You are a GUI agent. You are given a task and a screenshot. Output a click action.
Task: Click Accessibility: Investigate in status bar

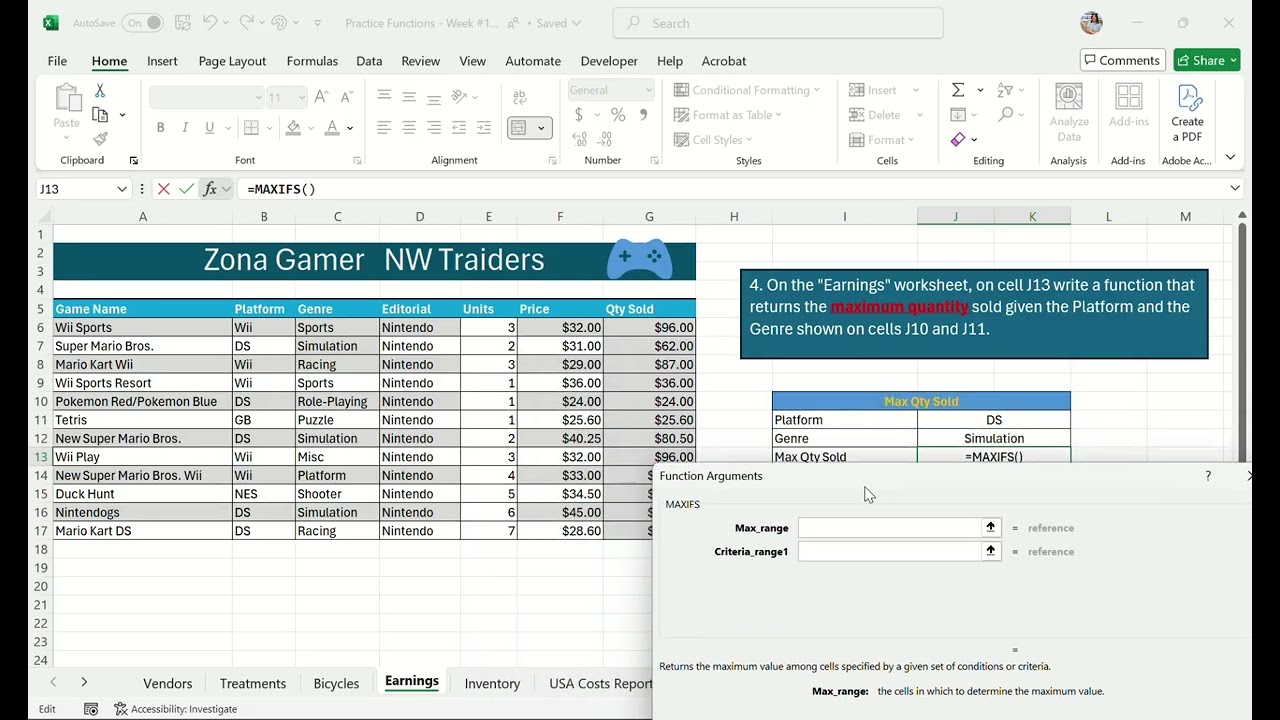pos(175,709)
